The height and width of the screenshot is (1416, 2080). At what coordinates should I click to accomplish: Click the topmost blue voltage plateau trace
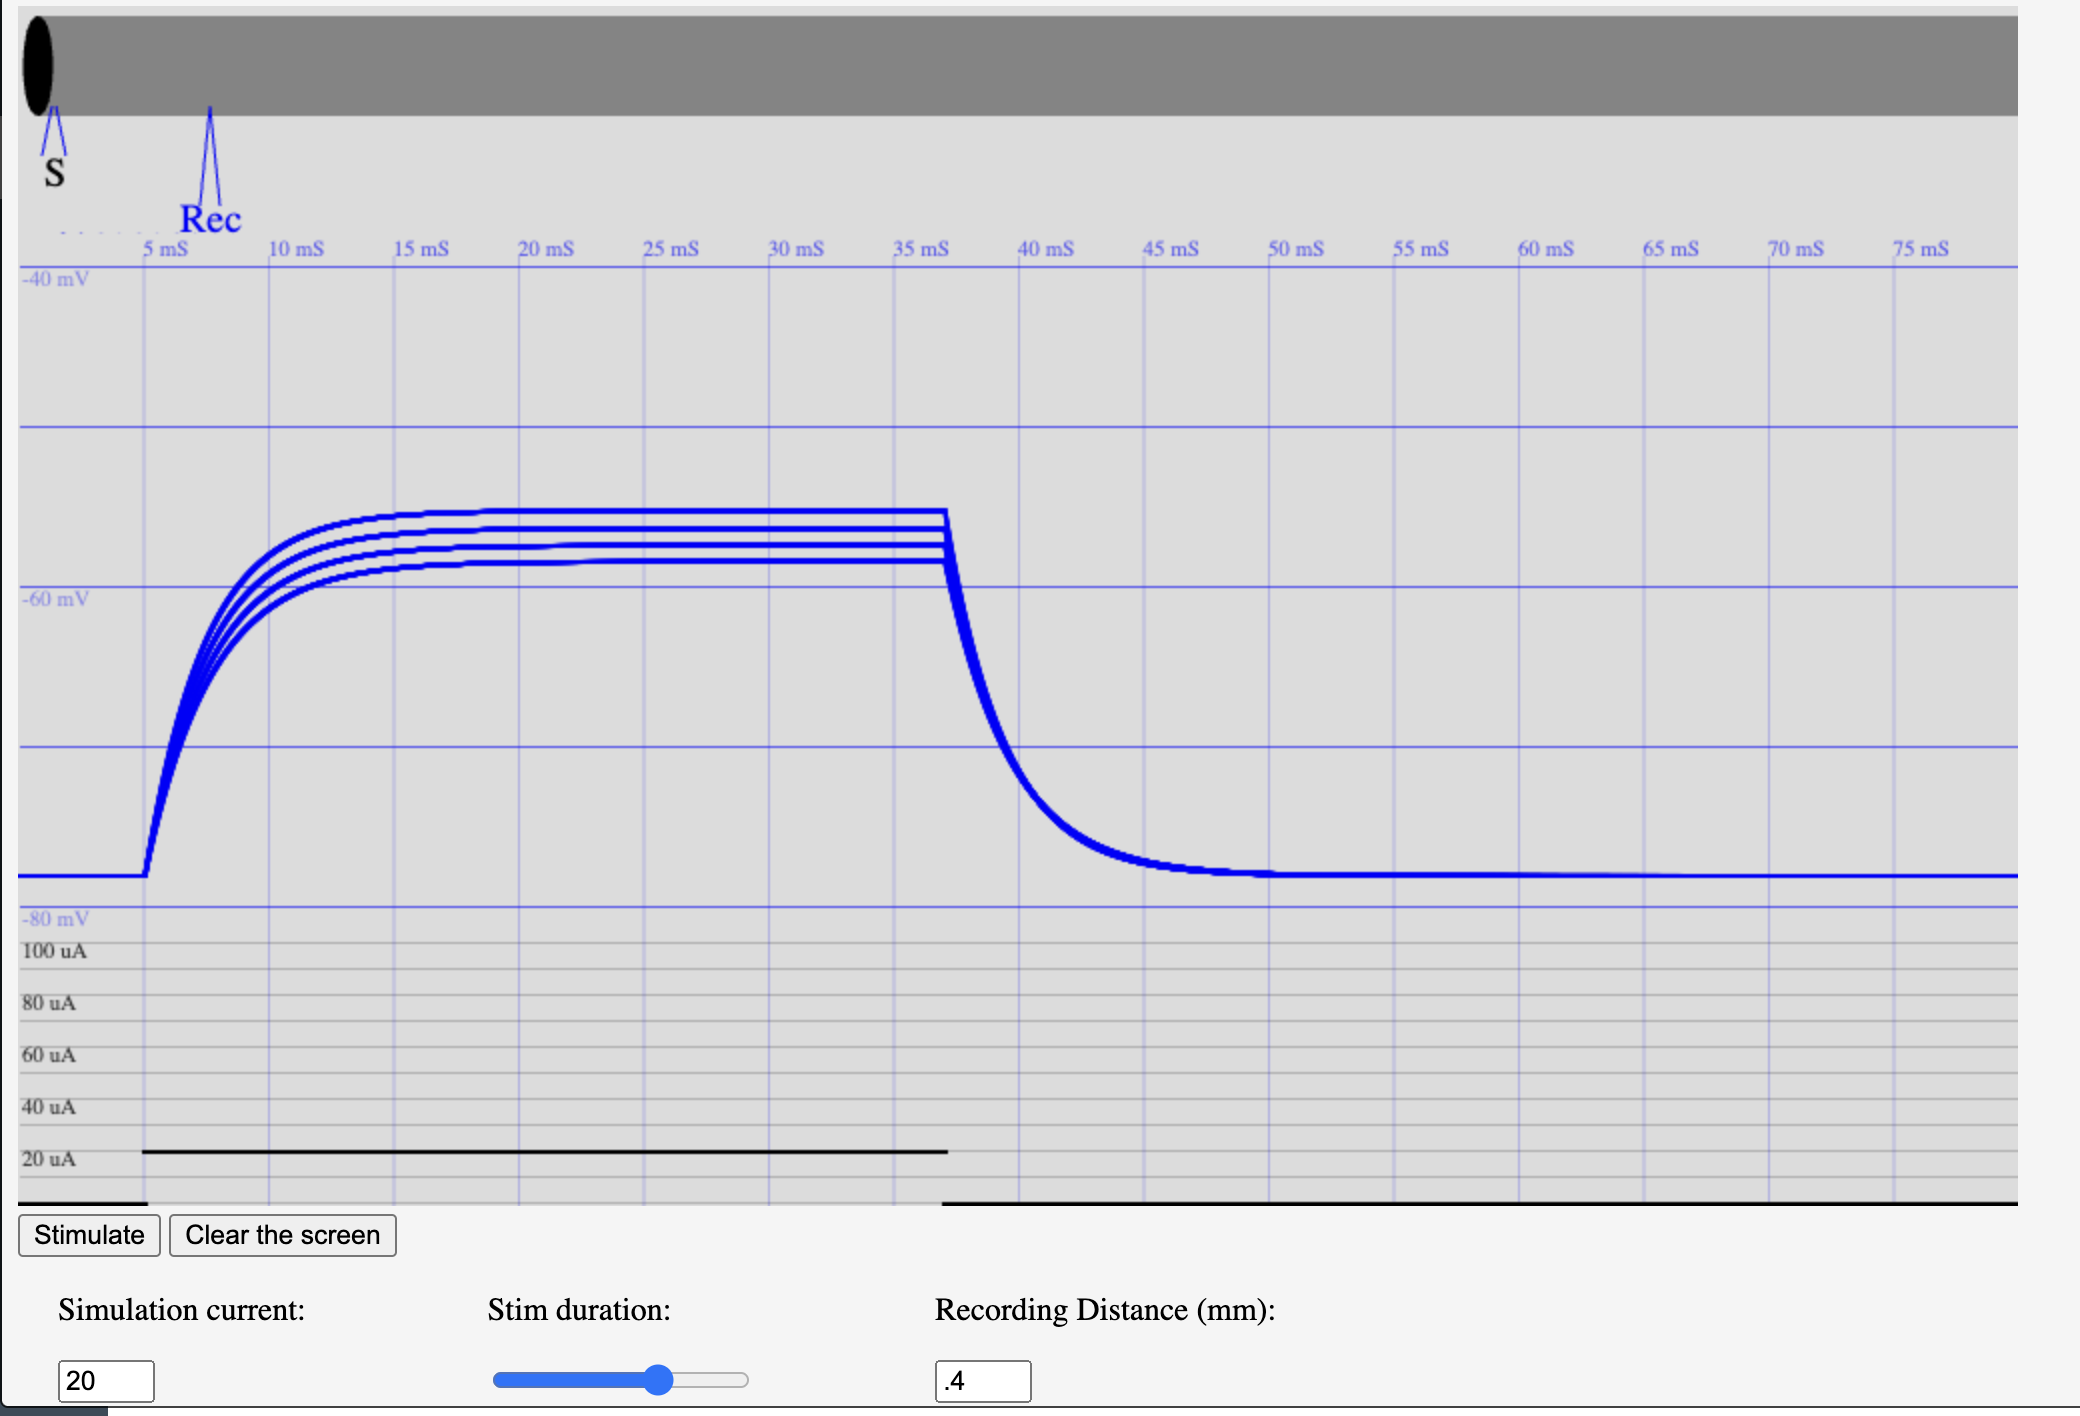[700, 511]
